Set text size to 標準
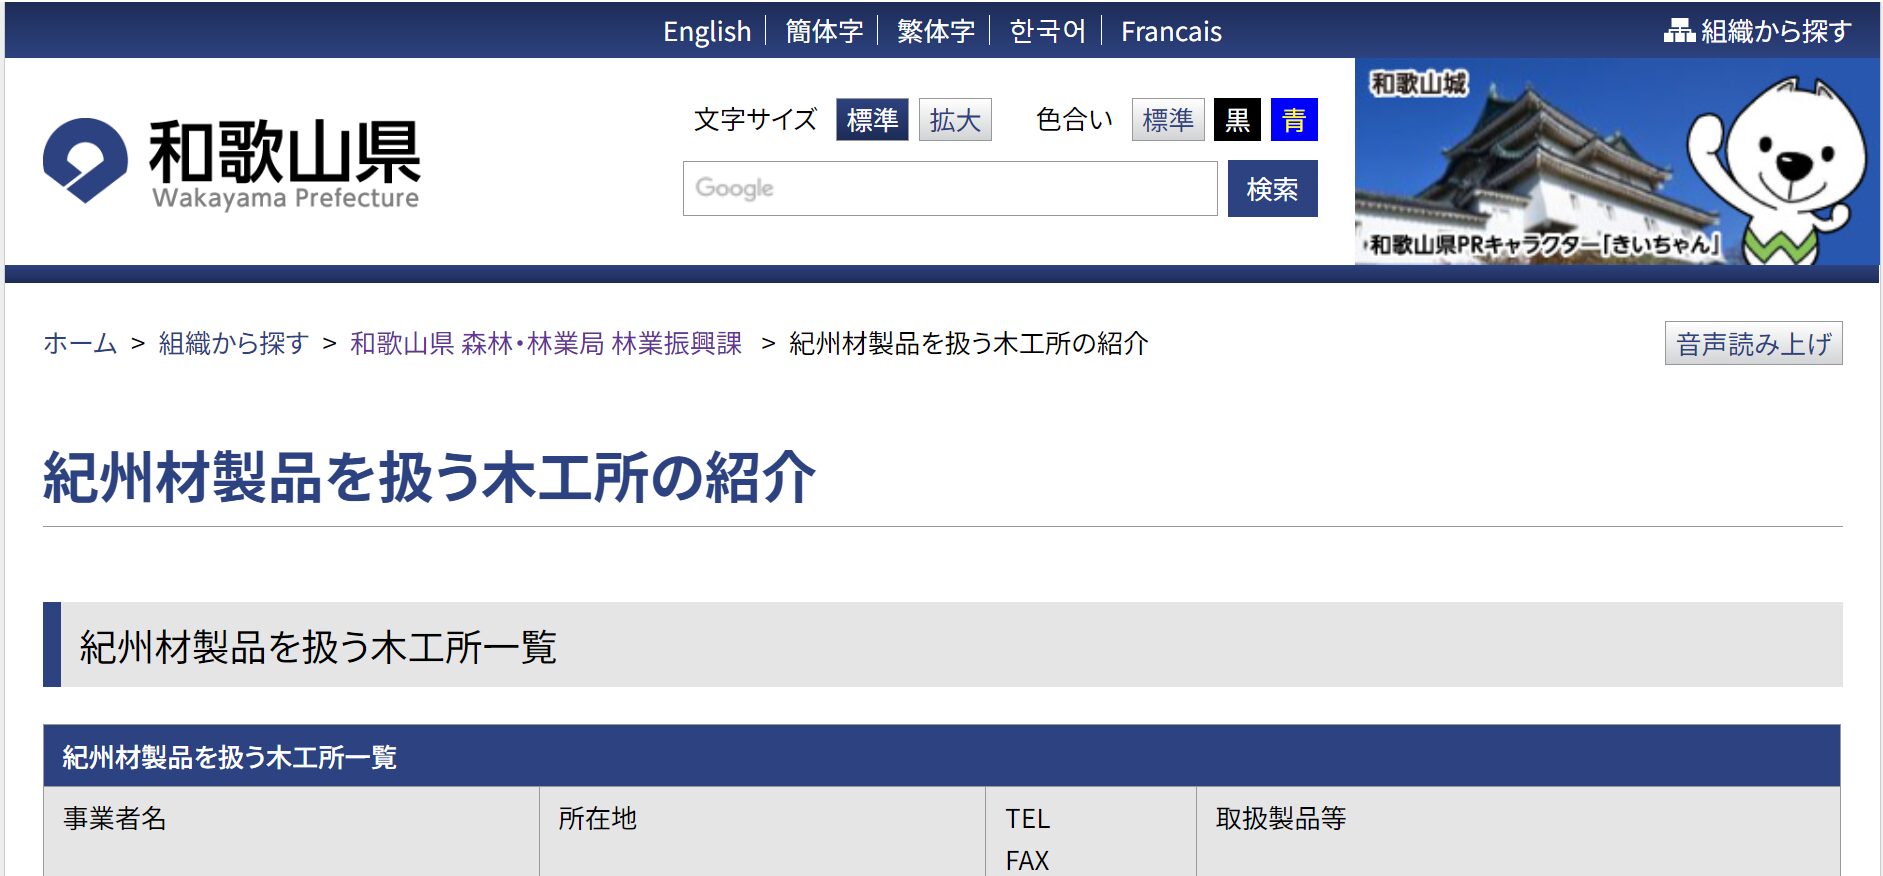The image size is (1883, 876). [x=872, y=120]
